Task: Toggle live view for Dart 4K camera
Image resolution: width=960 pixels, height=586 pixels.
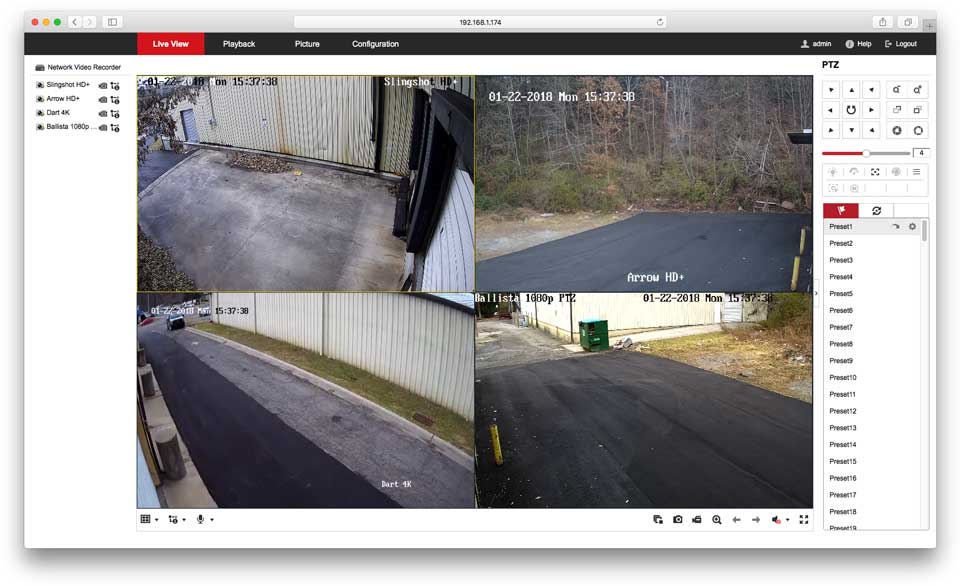Action: (x=102, y=114)
